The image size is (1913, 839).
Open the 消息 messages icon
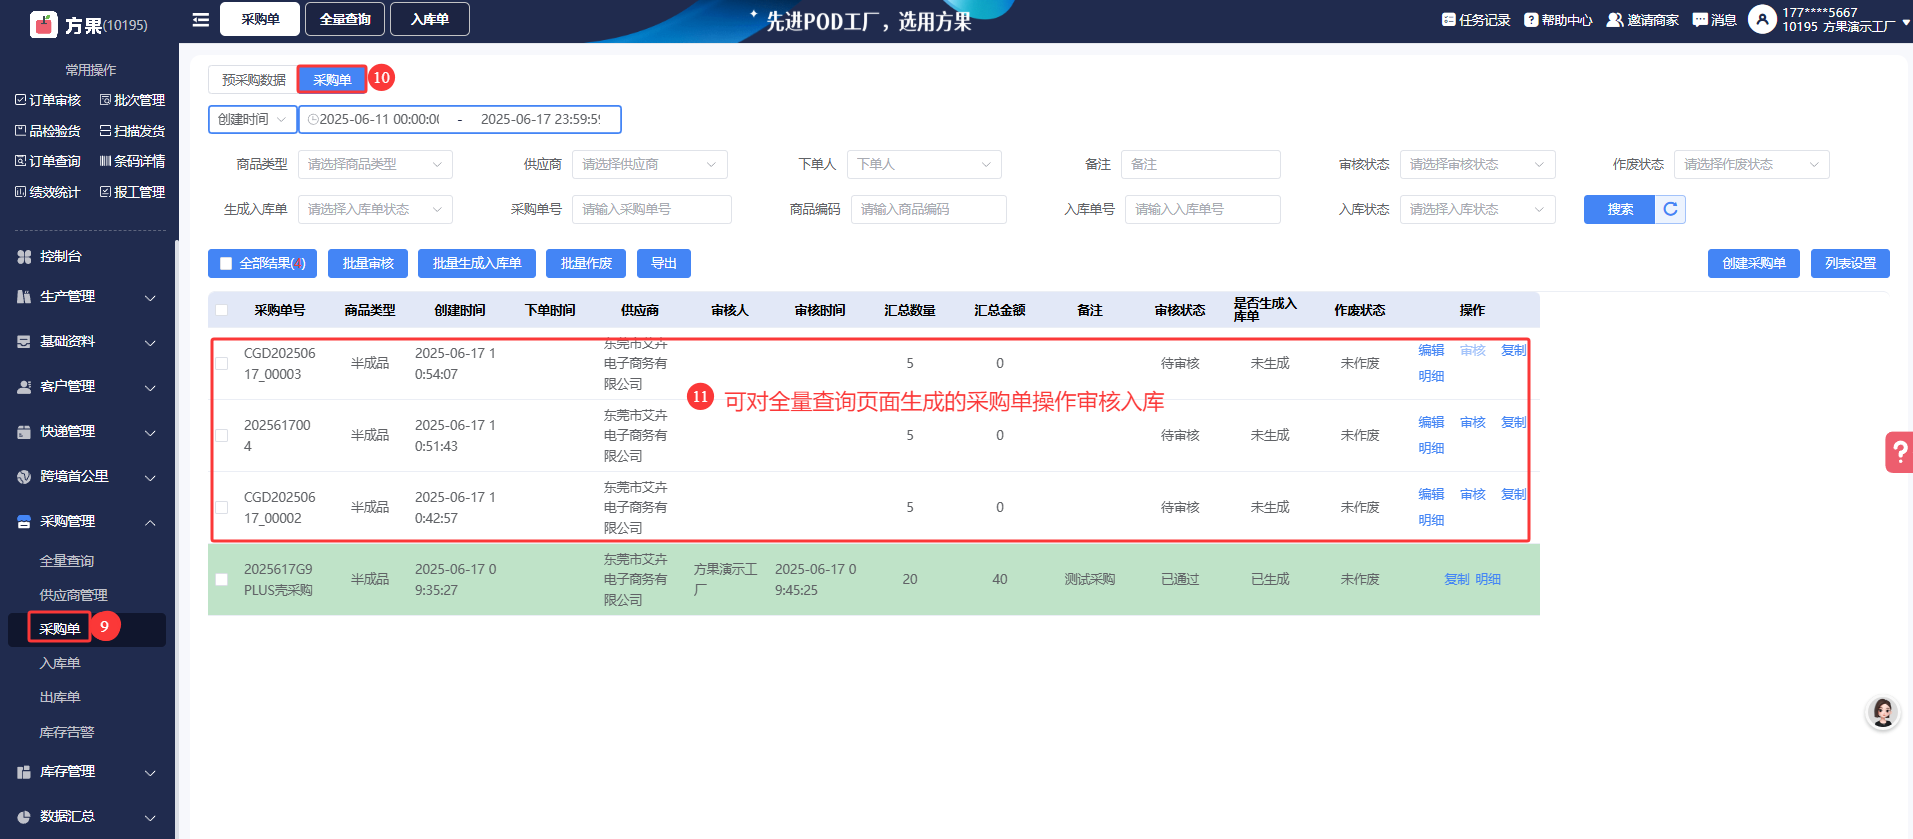(1700, 20)
